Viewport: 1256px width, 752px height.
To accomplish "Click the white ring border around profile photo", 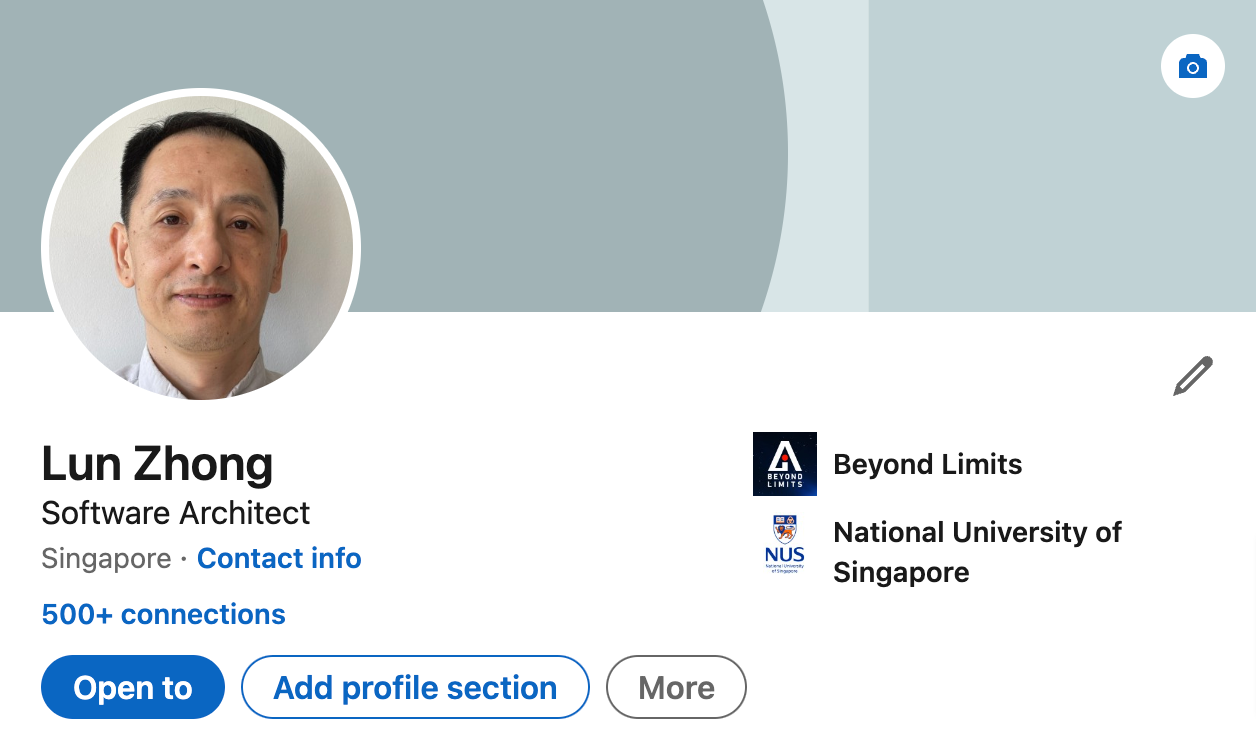I will (x=44, y=246).
